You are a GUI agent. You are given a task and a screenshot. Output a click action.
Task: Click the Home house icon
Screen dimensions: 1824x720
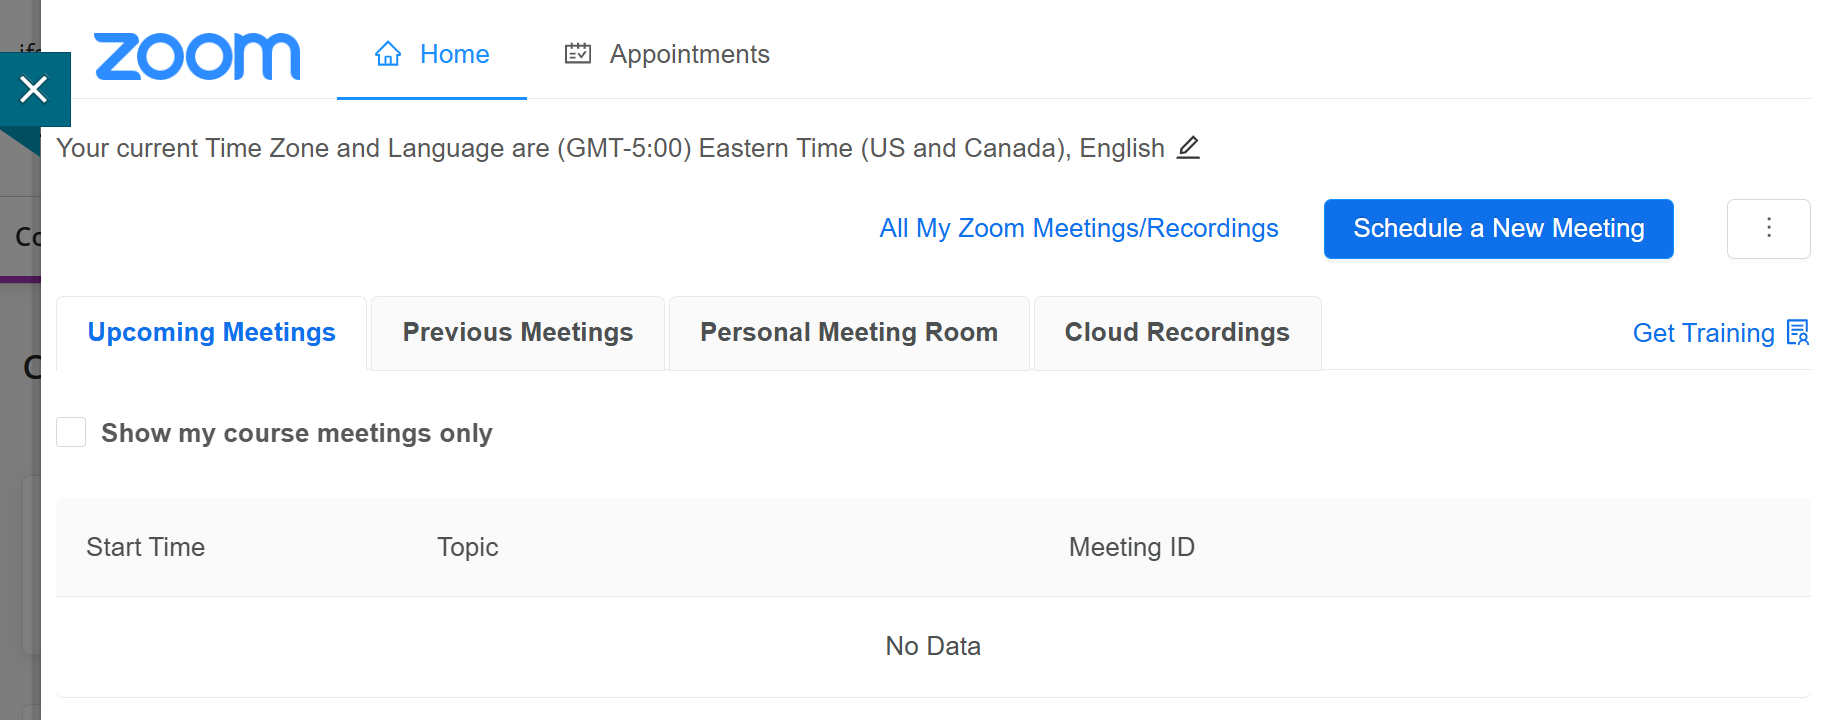click(388, 54)
